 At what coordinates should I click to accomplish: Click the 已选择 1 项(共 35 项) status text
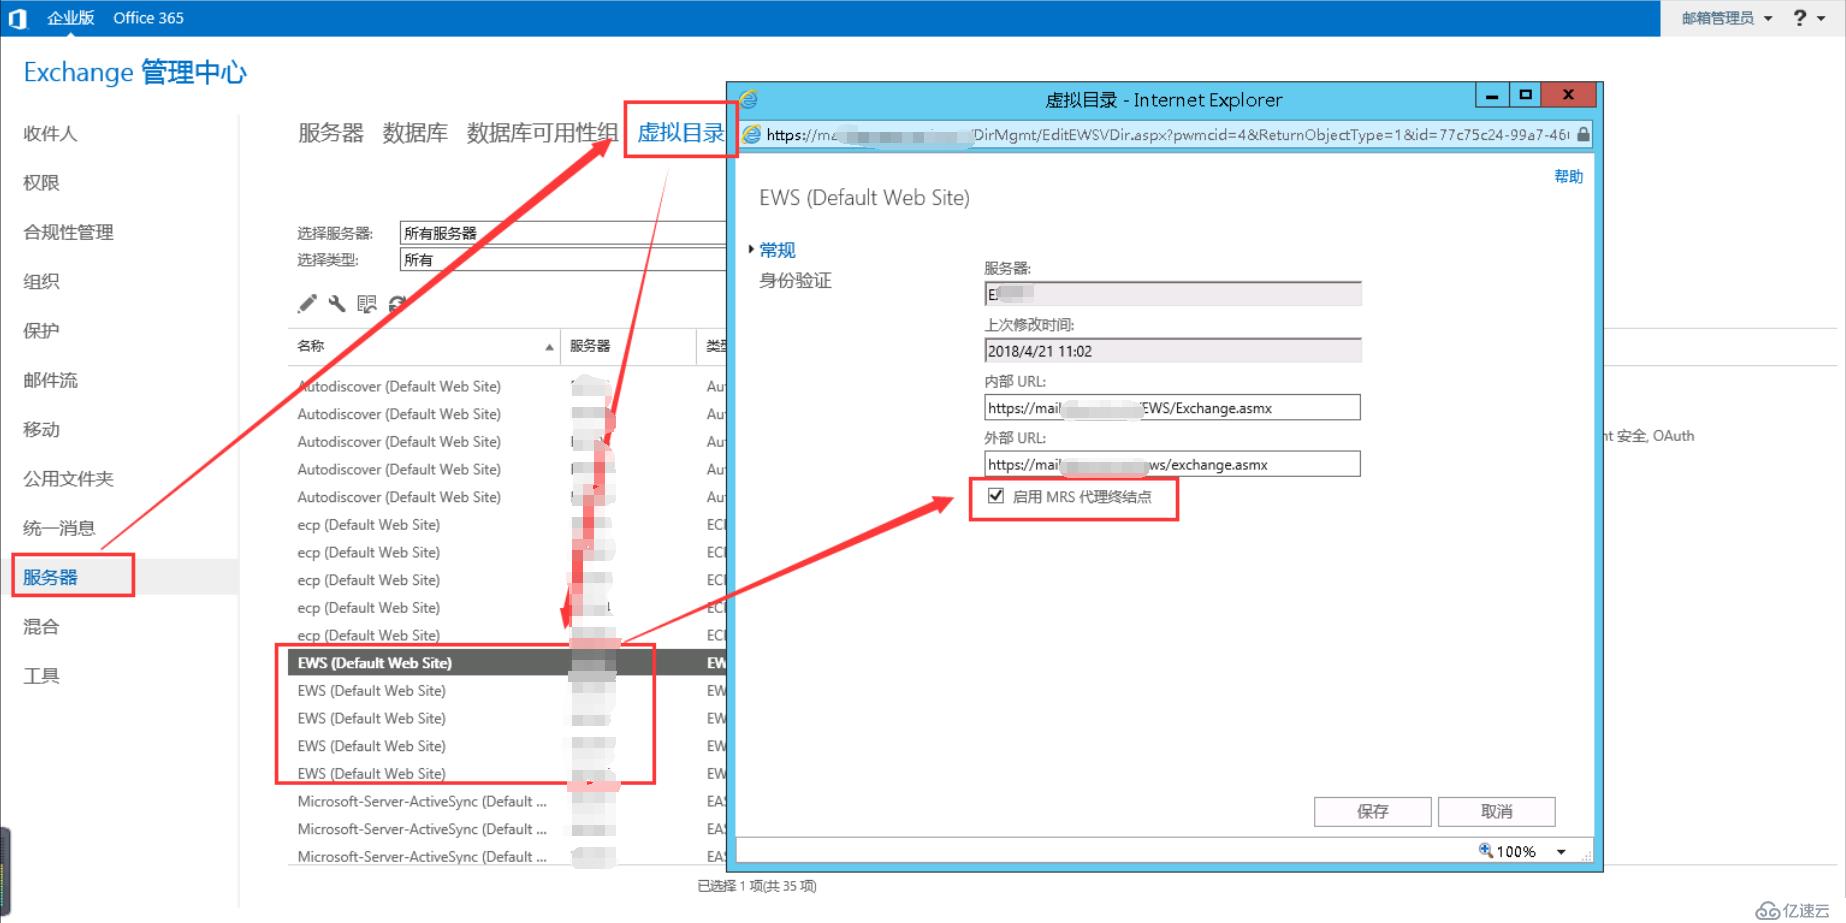pyautogui.click(x=757, y=886)
